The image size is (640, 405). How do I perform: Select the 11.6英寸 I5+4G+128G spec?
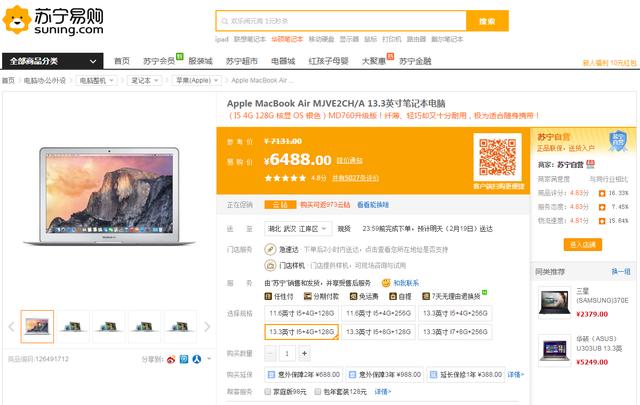pyautogui.click(x=302, y=313)
